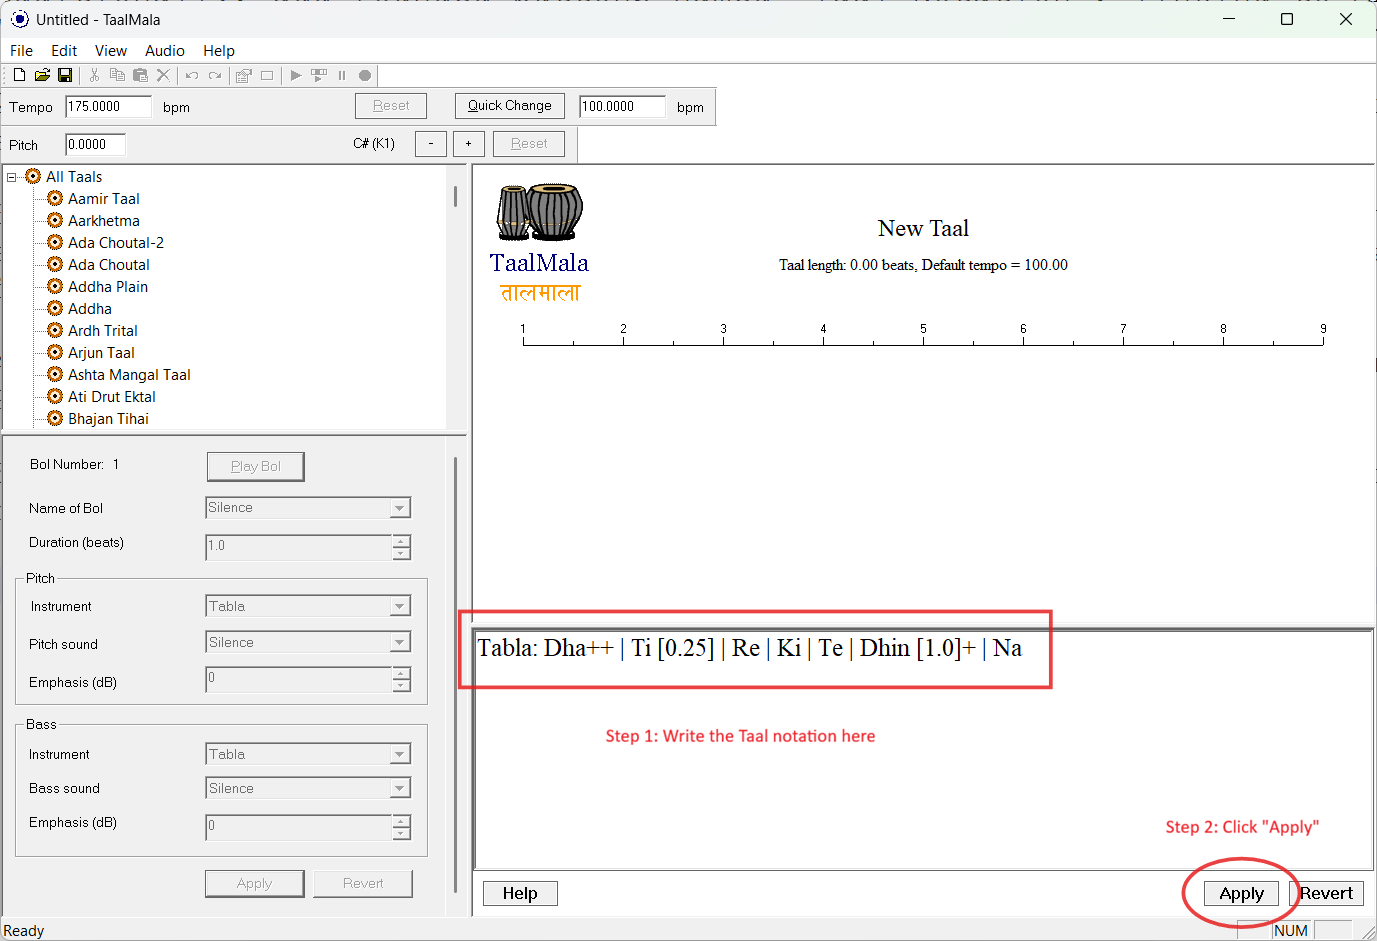Image resolution: width=1377 pixels, height=941 pixels.
Task: Click the Delete X toolbar icon
Action: pyautogui.click(x=164, y=75)
